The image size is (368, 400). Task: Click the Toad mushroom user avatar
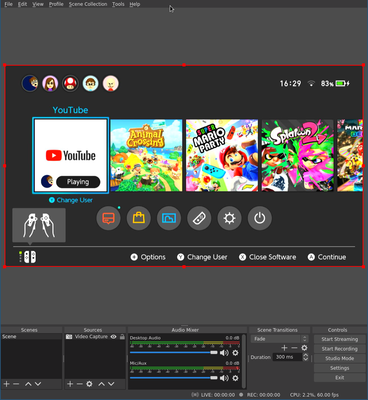point(70,83)
